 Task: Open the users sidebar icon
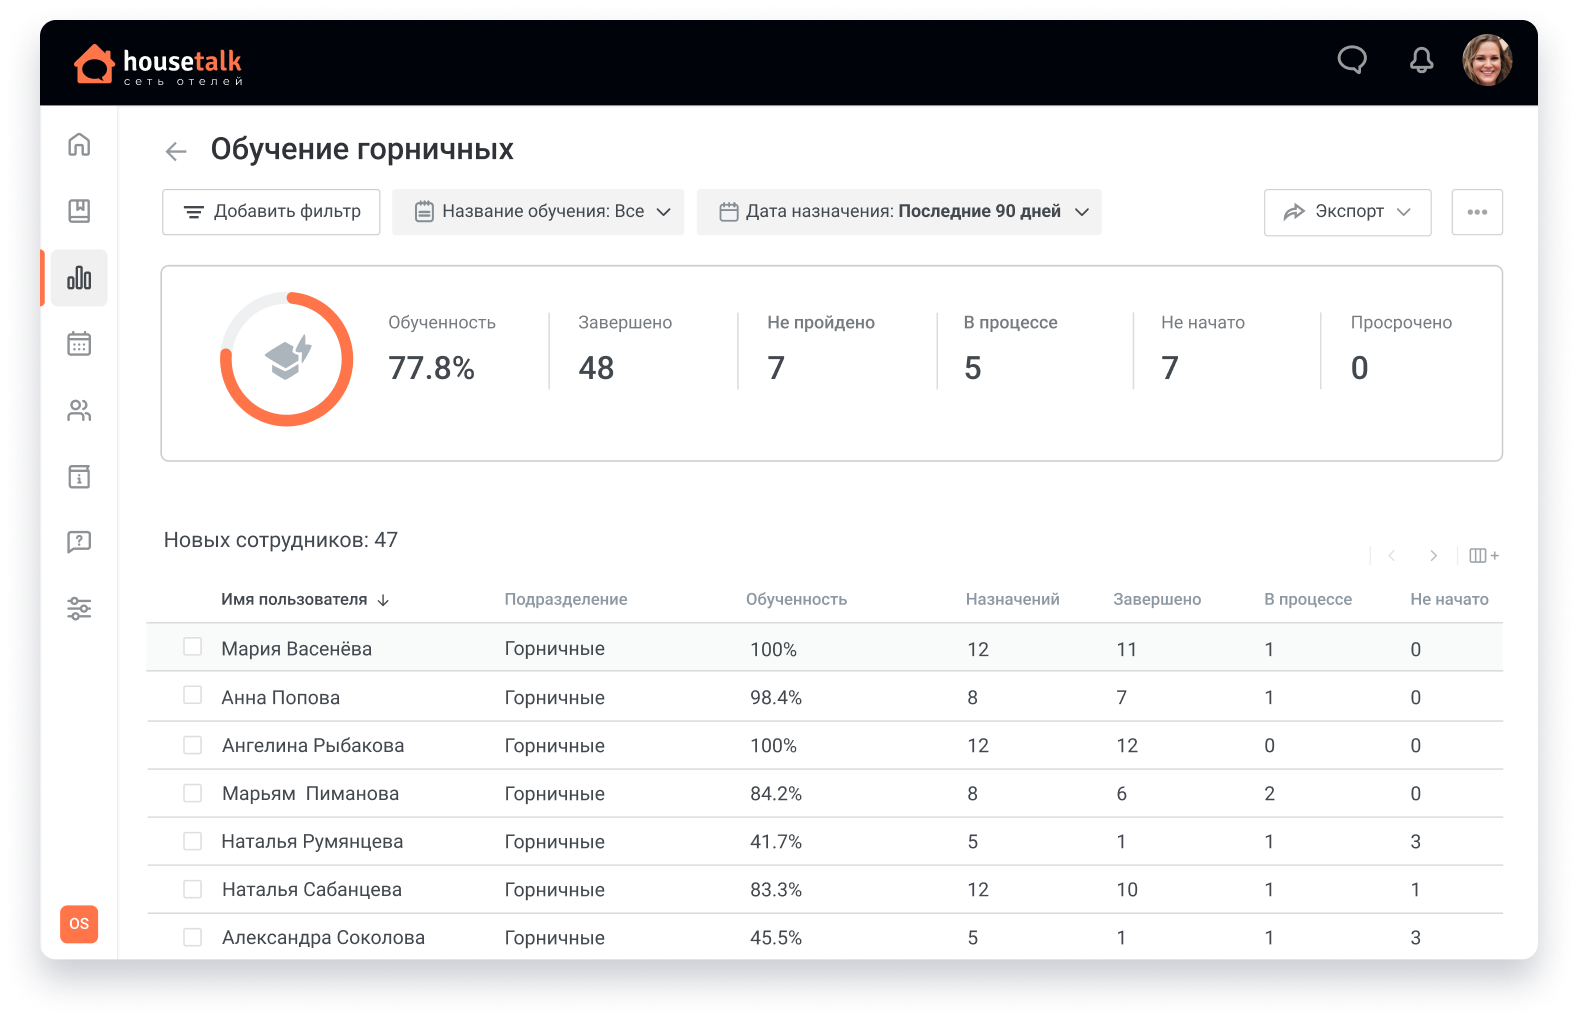click(x=79, y=411)
